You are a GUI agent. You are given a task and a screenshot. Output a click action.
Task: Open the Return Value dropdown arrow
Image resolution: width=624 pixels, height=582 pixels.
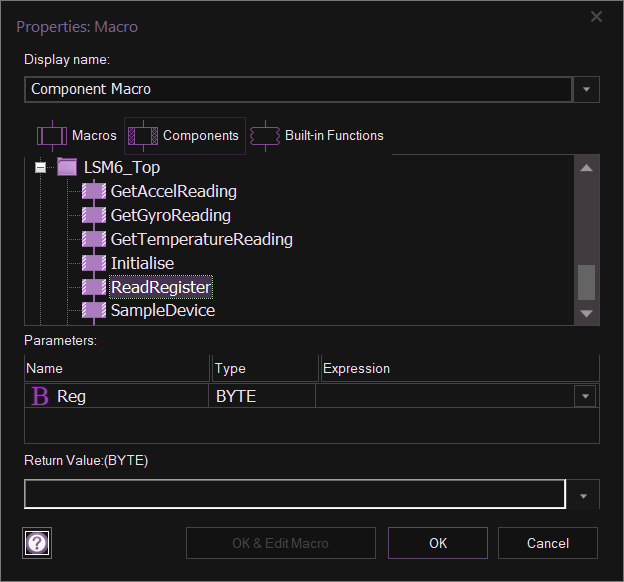583,496
